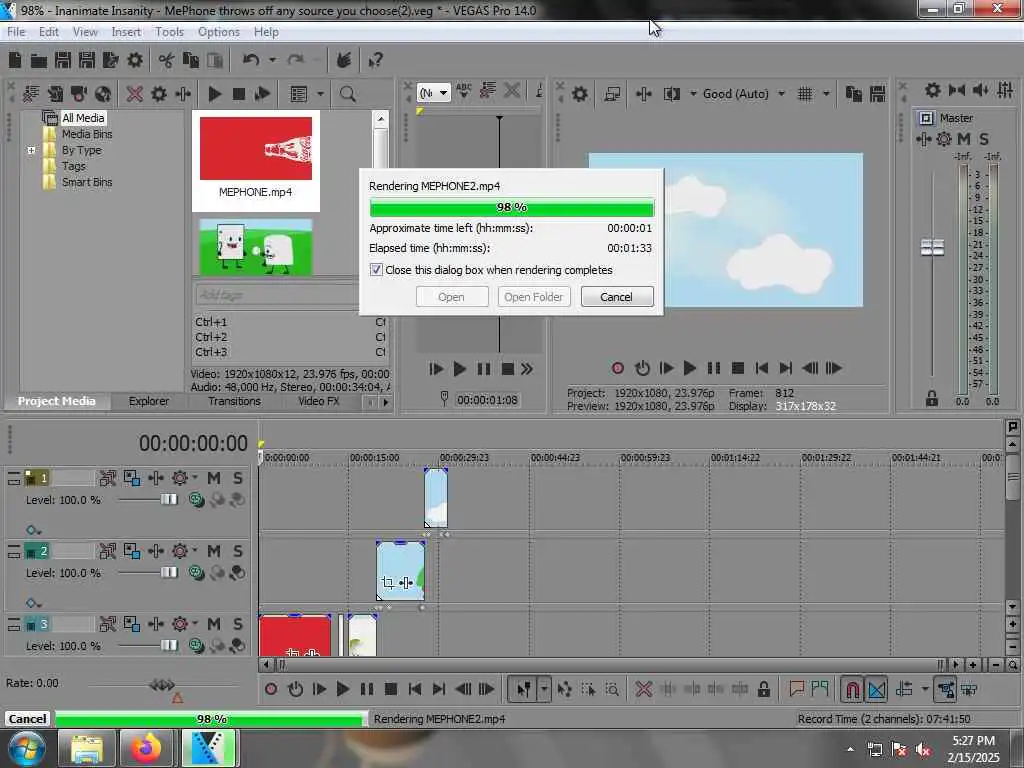This screenshot has height=768, width=1024.
Task: Click the Video Preview properties gear icon
Action: [x=579, y=94]
